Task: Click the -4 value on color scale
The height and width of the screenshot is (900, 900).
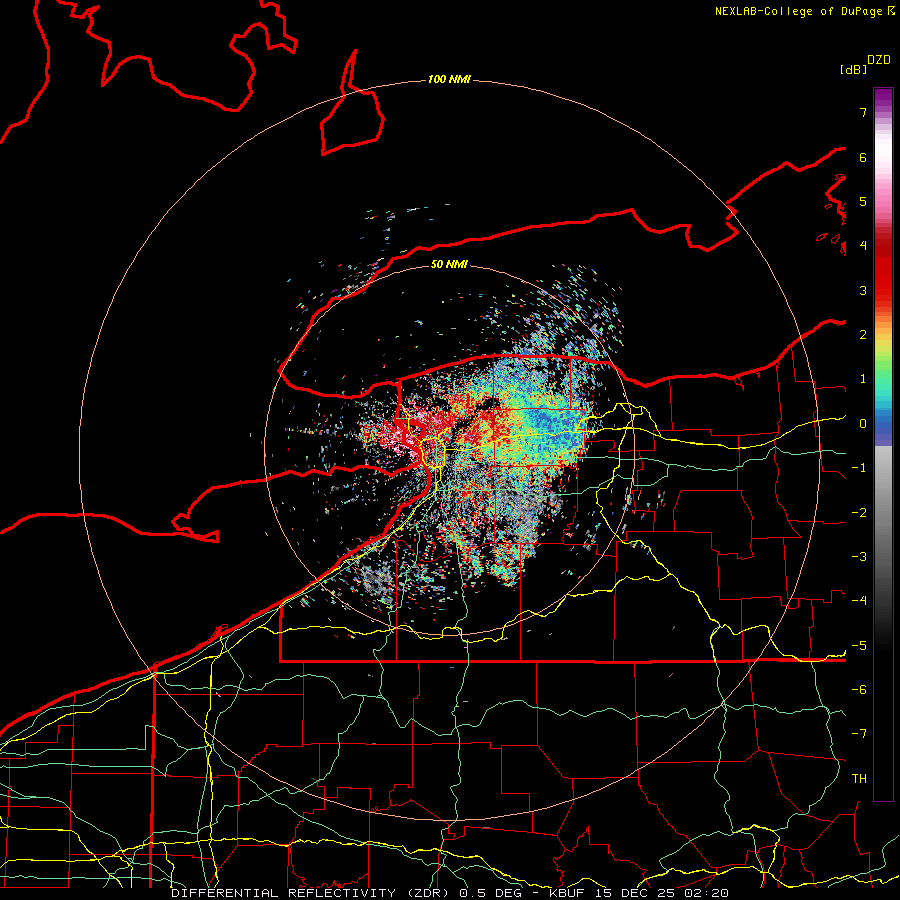Action: pyautogui.click(x=859, y=601)
